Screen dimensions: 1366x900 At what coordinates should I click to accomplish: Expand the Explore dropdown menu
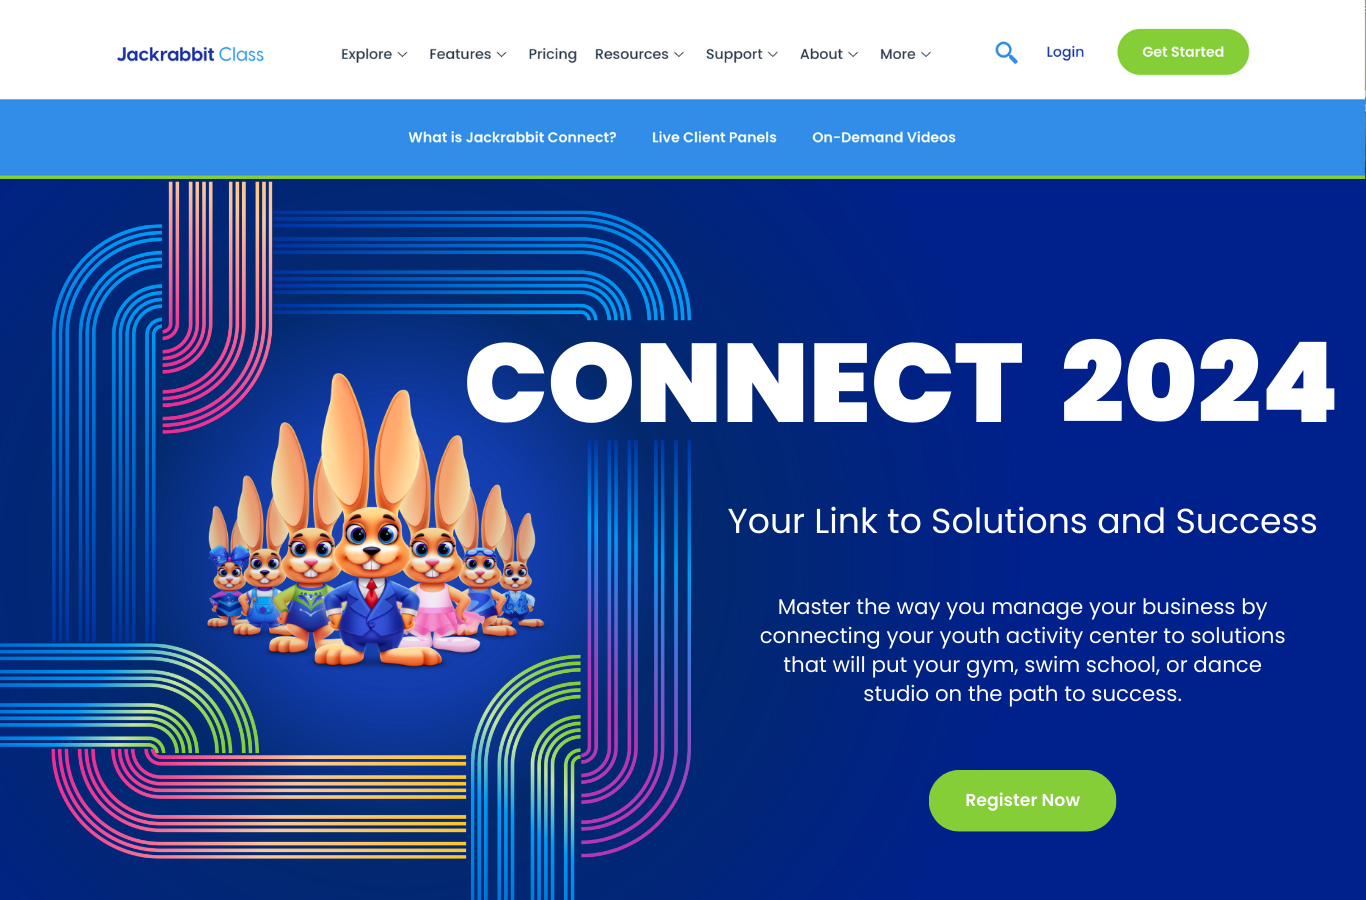coord(374,54)
